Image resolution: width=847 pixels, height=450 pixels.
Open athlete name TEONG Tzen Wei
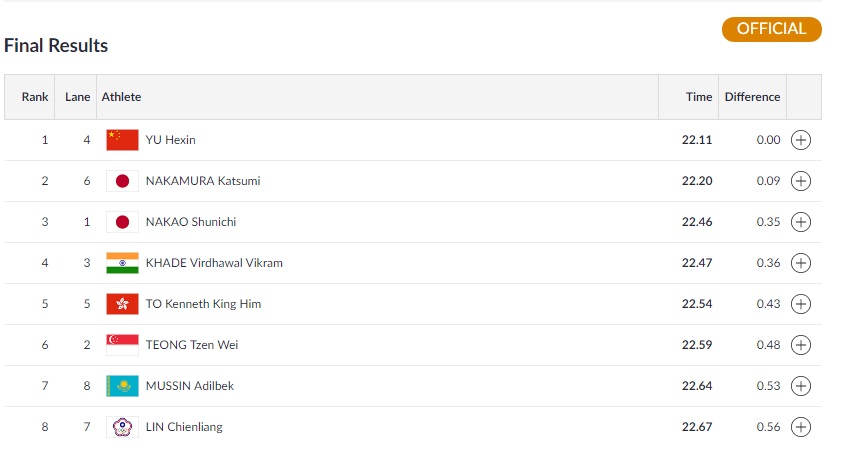click(192, 345)
